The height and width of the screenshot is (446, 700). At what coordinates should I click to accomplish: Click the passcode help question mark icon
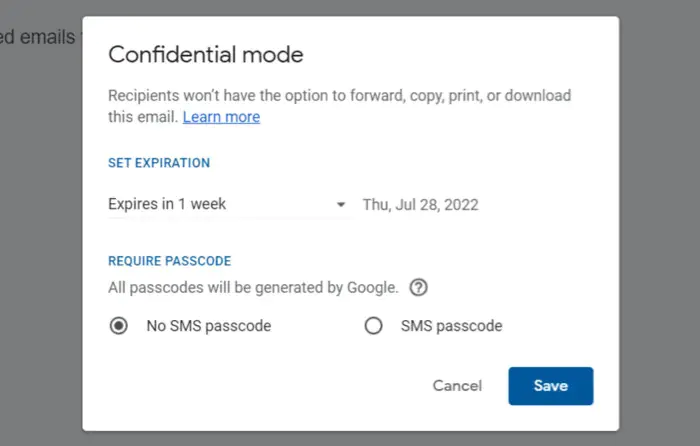pyautogui.click(x=419, y=288)
